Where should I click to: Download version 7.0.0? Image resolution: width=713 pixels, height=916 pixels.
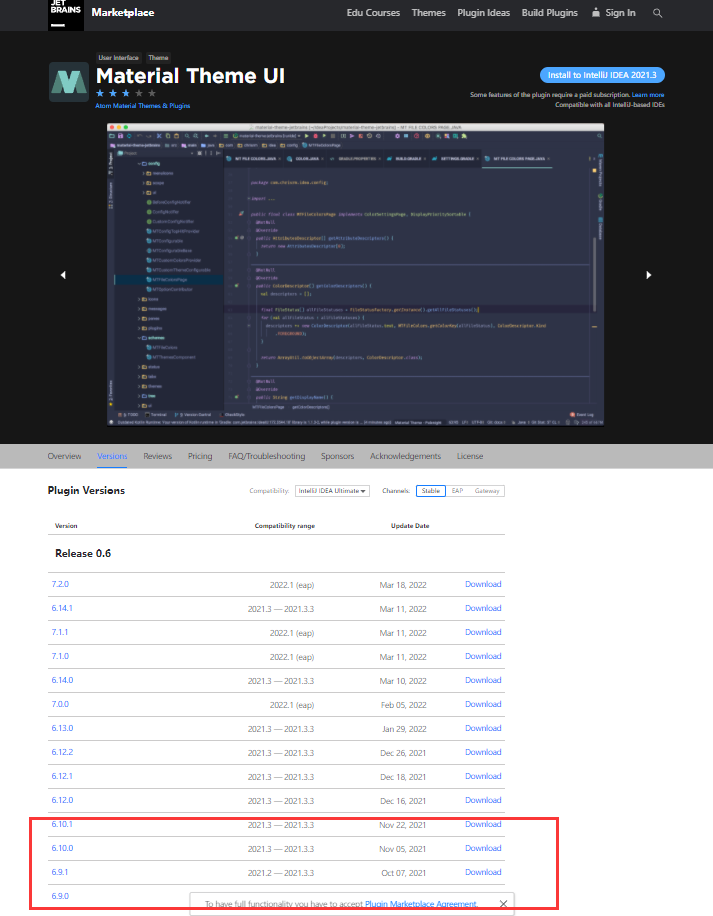click(x=483, y=704)
